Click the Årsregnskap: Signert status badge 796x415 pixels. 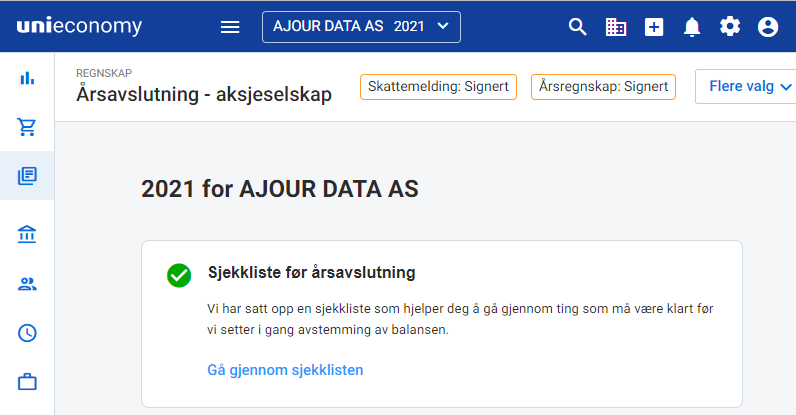(603, 87)
